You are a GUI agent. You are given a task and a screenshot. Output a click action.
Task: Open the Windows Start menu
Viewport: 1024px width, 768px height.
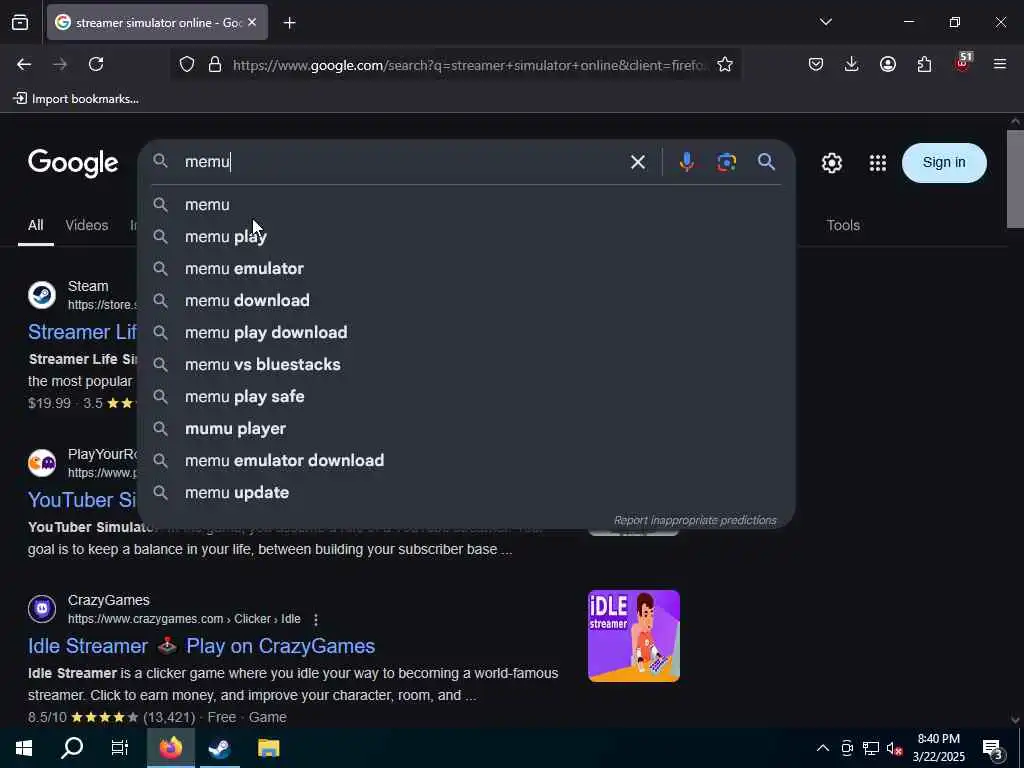[x=24, y=748]
